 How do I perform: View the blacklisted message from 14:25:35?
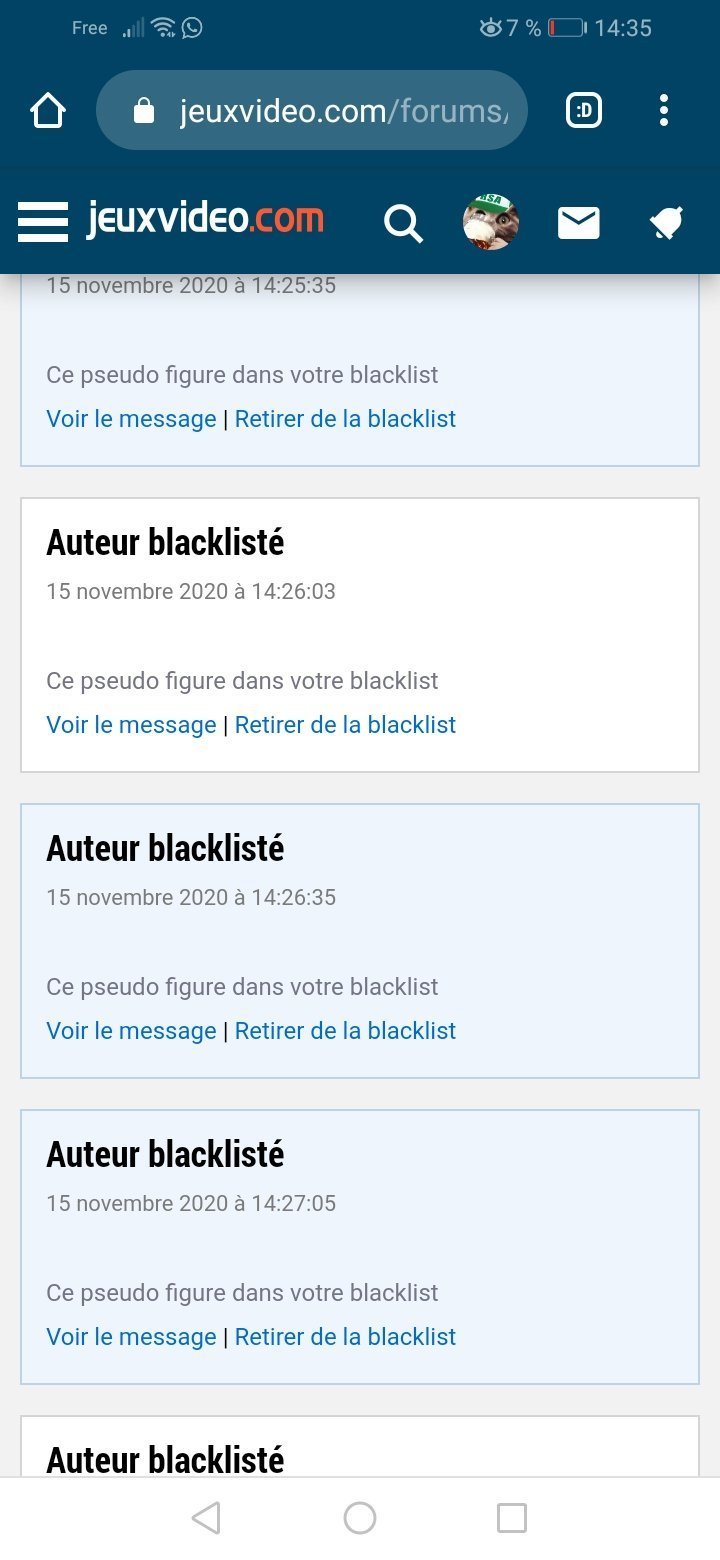[x=131, y=419]
